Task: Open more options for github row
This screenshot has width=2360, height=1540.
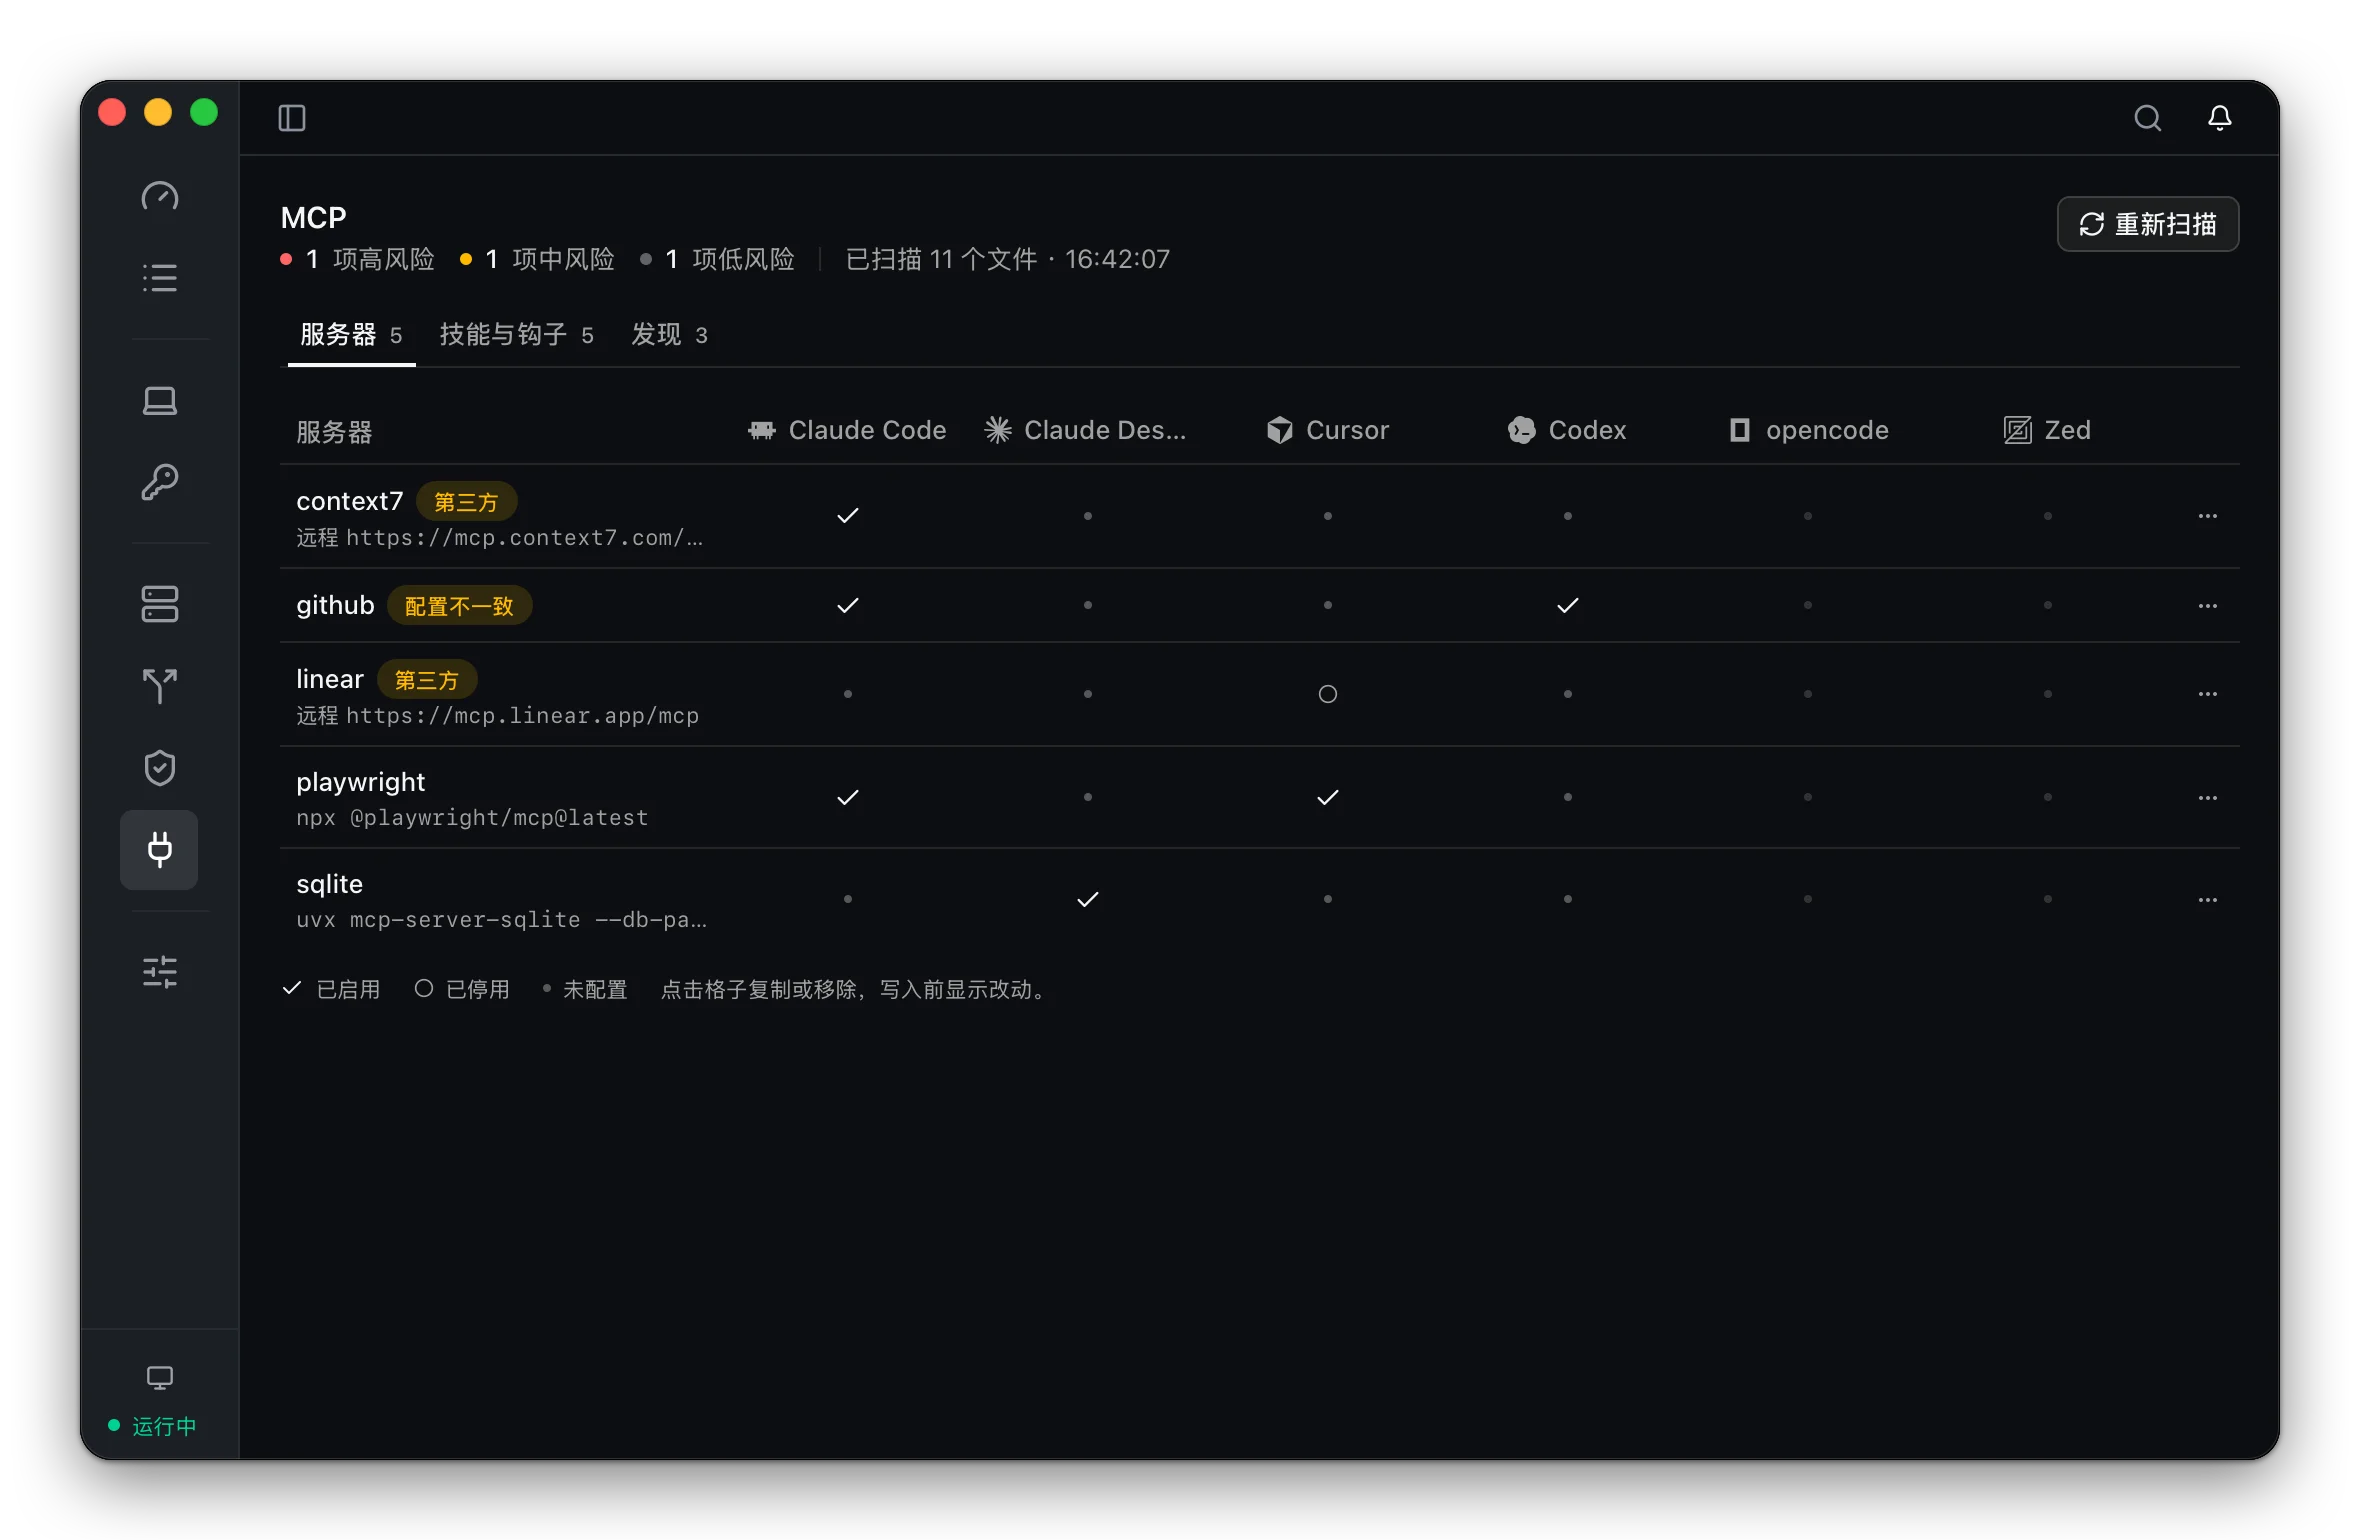Action: 2208,605
